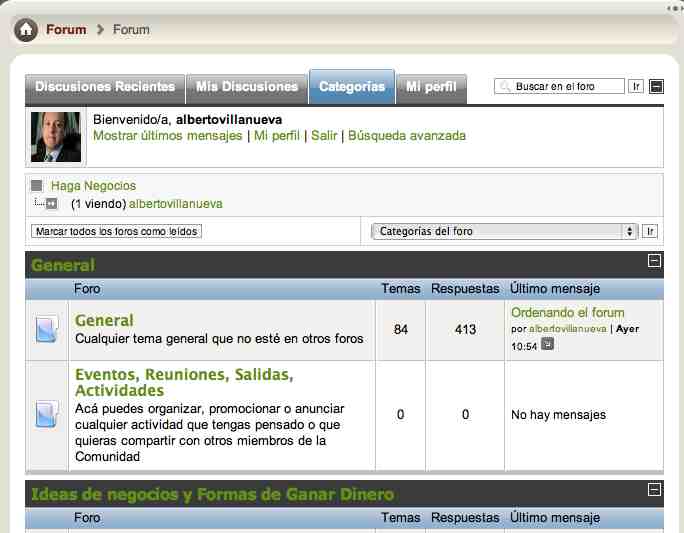Screen dimensions: 684x533
Task: Open Ordenando el forum last message
Action: tap(568, 313)
